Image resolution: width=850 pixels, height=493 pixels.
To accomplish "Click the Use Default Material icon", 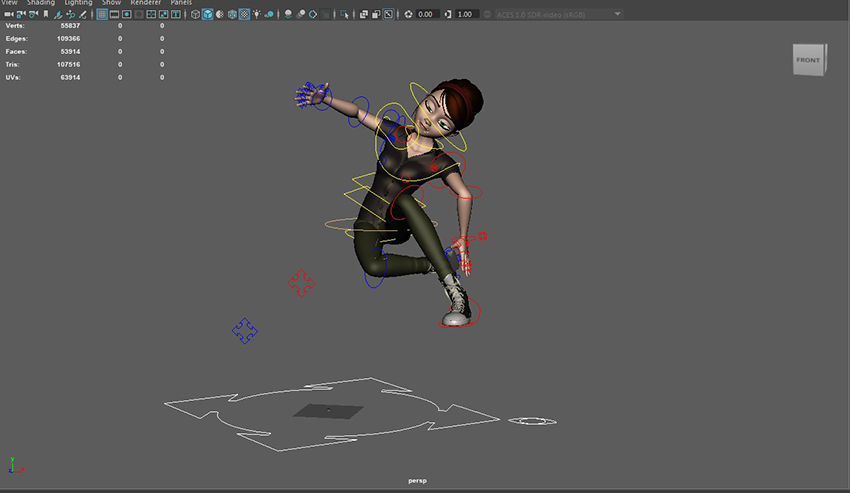I will click(220, 15).
